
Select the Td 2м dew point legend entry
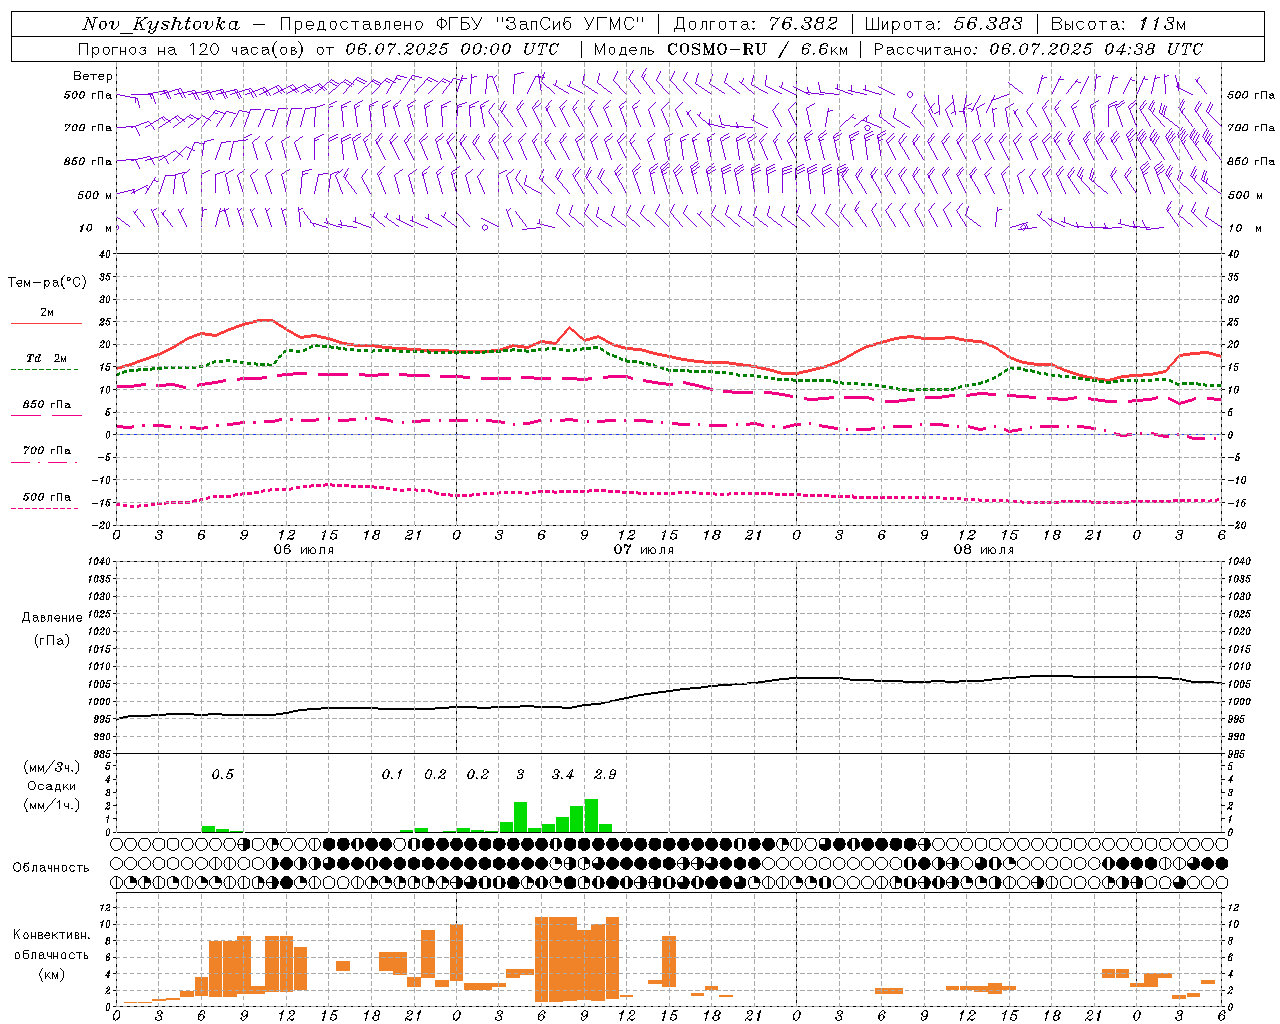click(46, 358)
